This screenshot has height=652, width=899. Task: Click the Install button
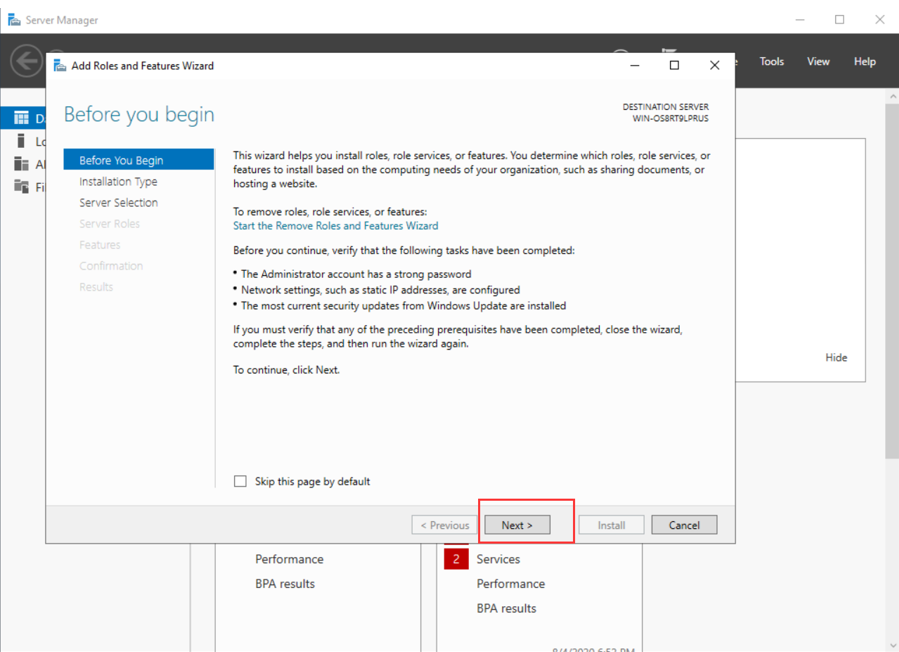click(611, 525)
